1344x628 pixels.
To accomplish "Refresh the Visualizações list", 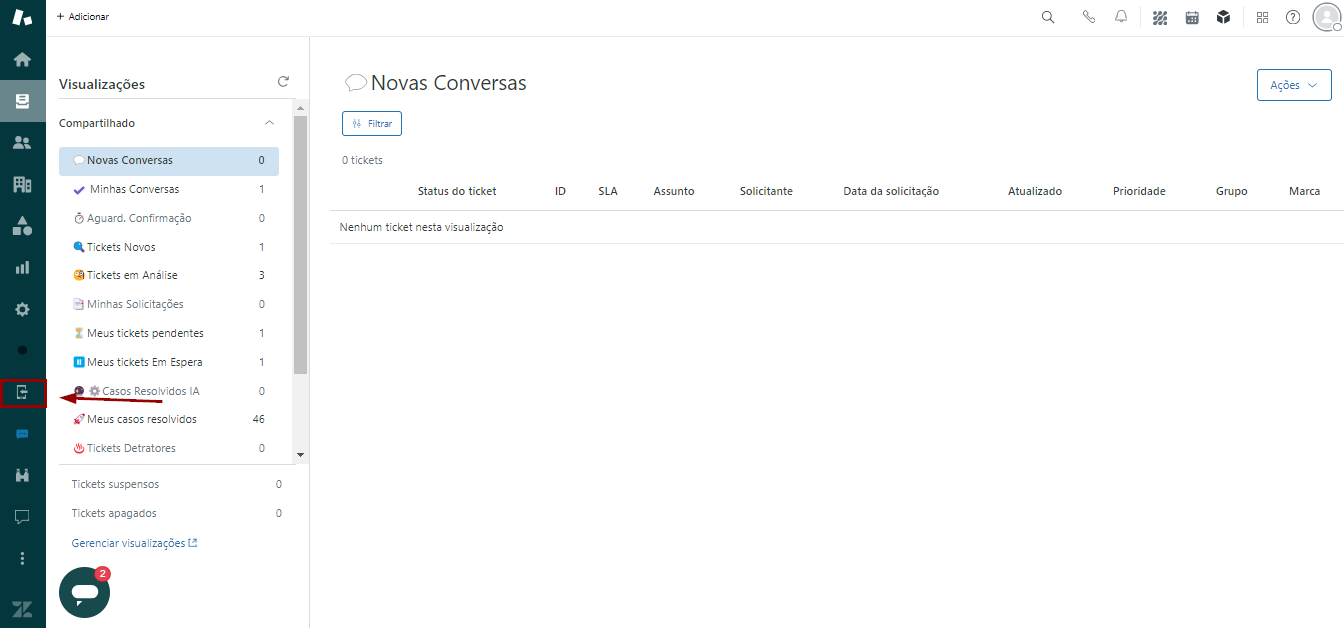I will point(283,82).
